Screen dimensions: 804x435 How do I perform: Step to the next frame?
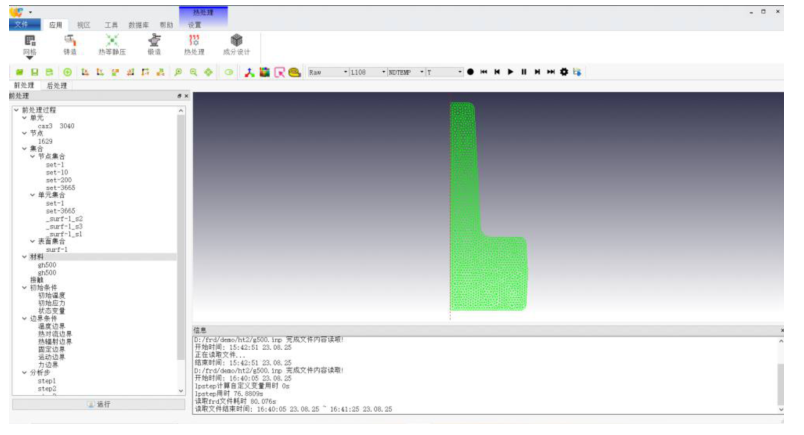click(537, 72)
